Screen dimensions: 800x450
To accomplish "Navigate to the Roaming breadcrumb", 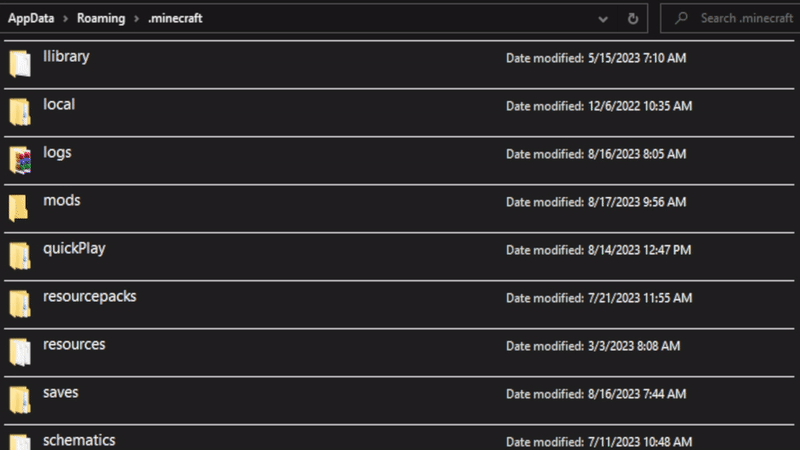I will click(x=100, y=18).
